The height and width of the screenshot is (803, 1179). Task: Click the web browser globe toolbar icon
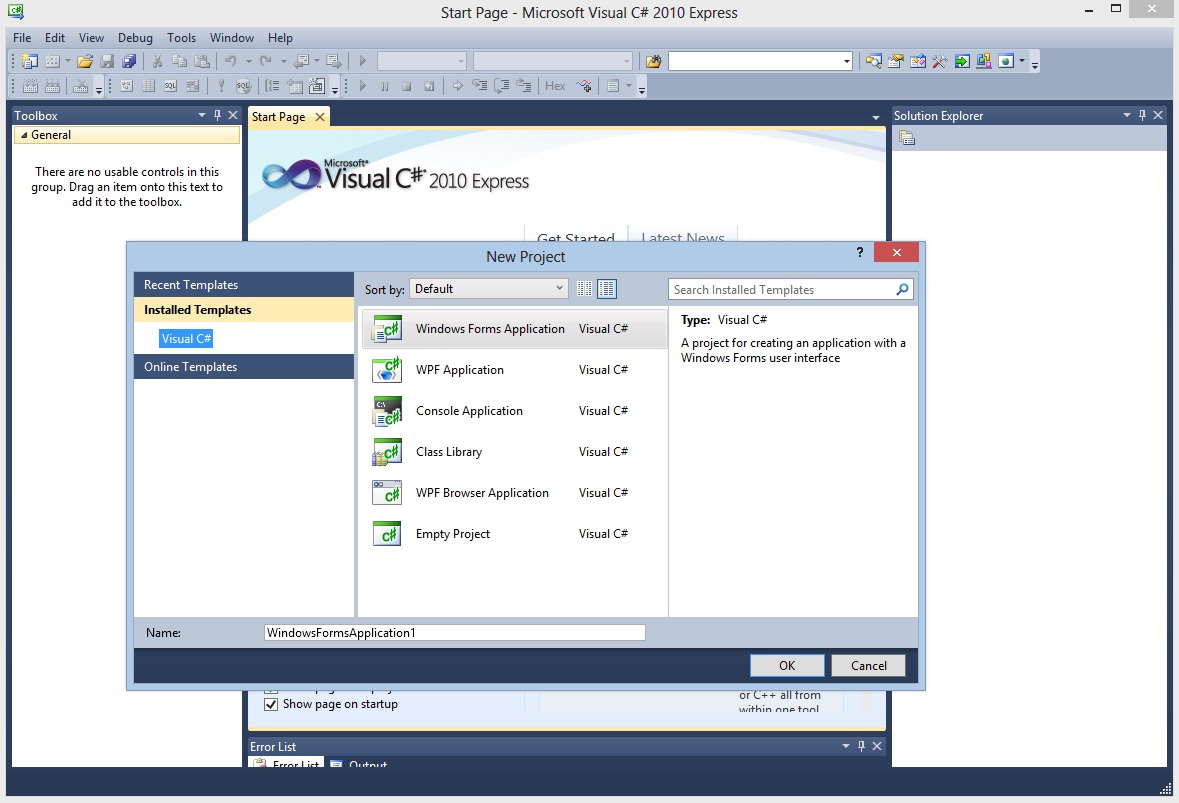coord(1006,62)
